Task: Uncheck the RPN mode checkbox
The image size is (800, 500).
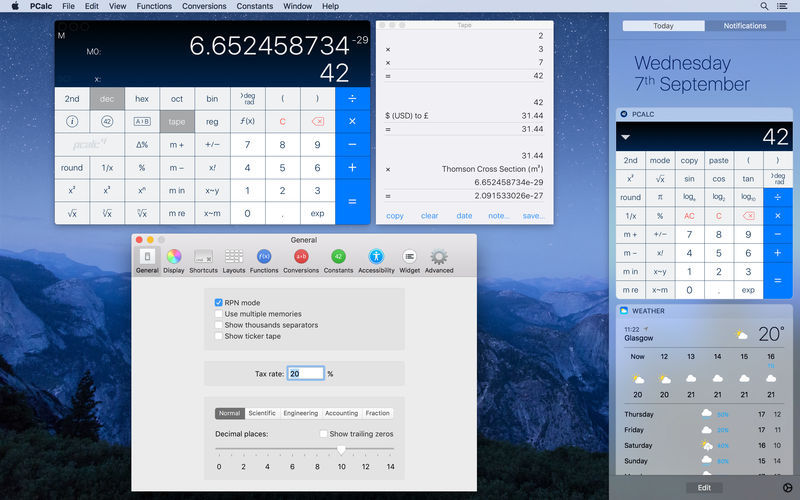Action: 219,302
